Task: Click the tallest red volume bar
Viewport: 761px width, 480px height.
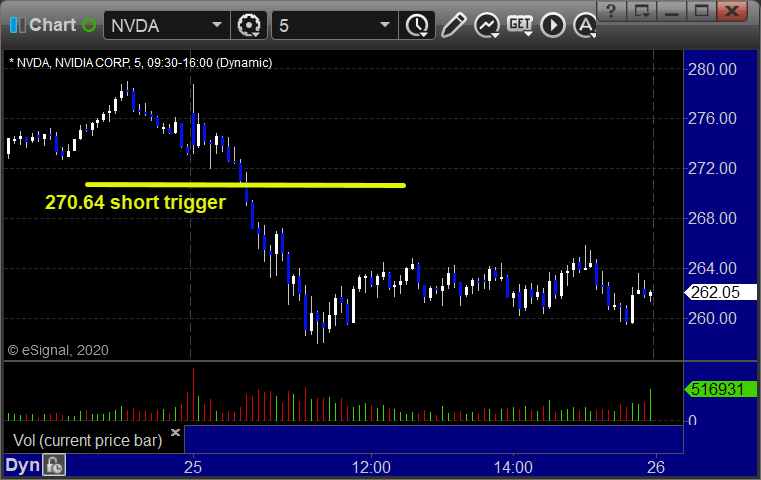Action: pyautogui.click(x=193, y=394)
